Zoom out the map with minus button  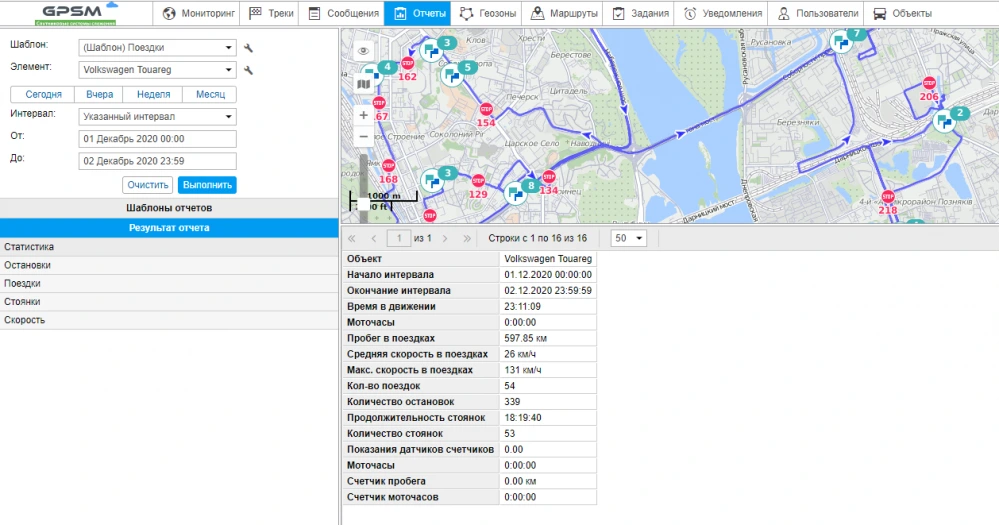coord(363,136)
